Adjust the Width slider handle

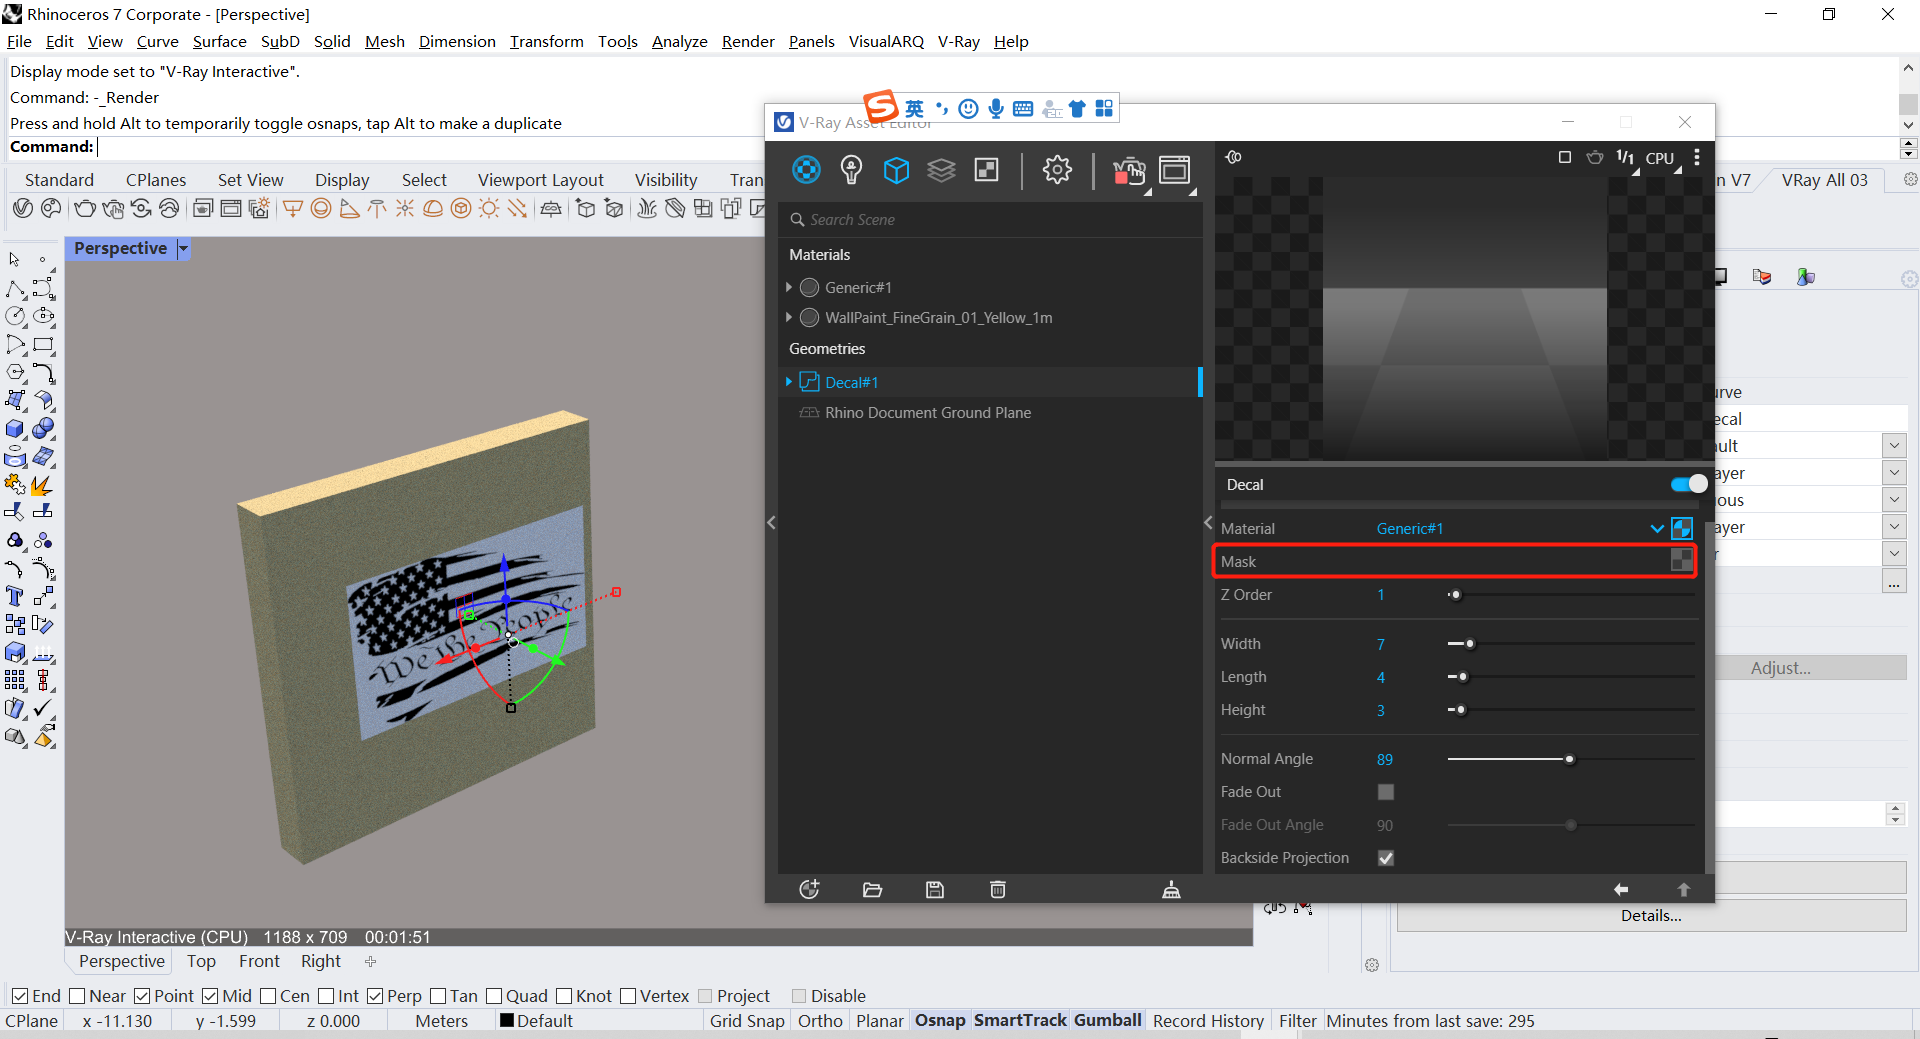pyautogui.click(x=1470, y=644)
